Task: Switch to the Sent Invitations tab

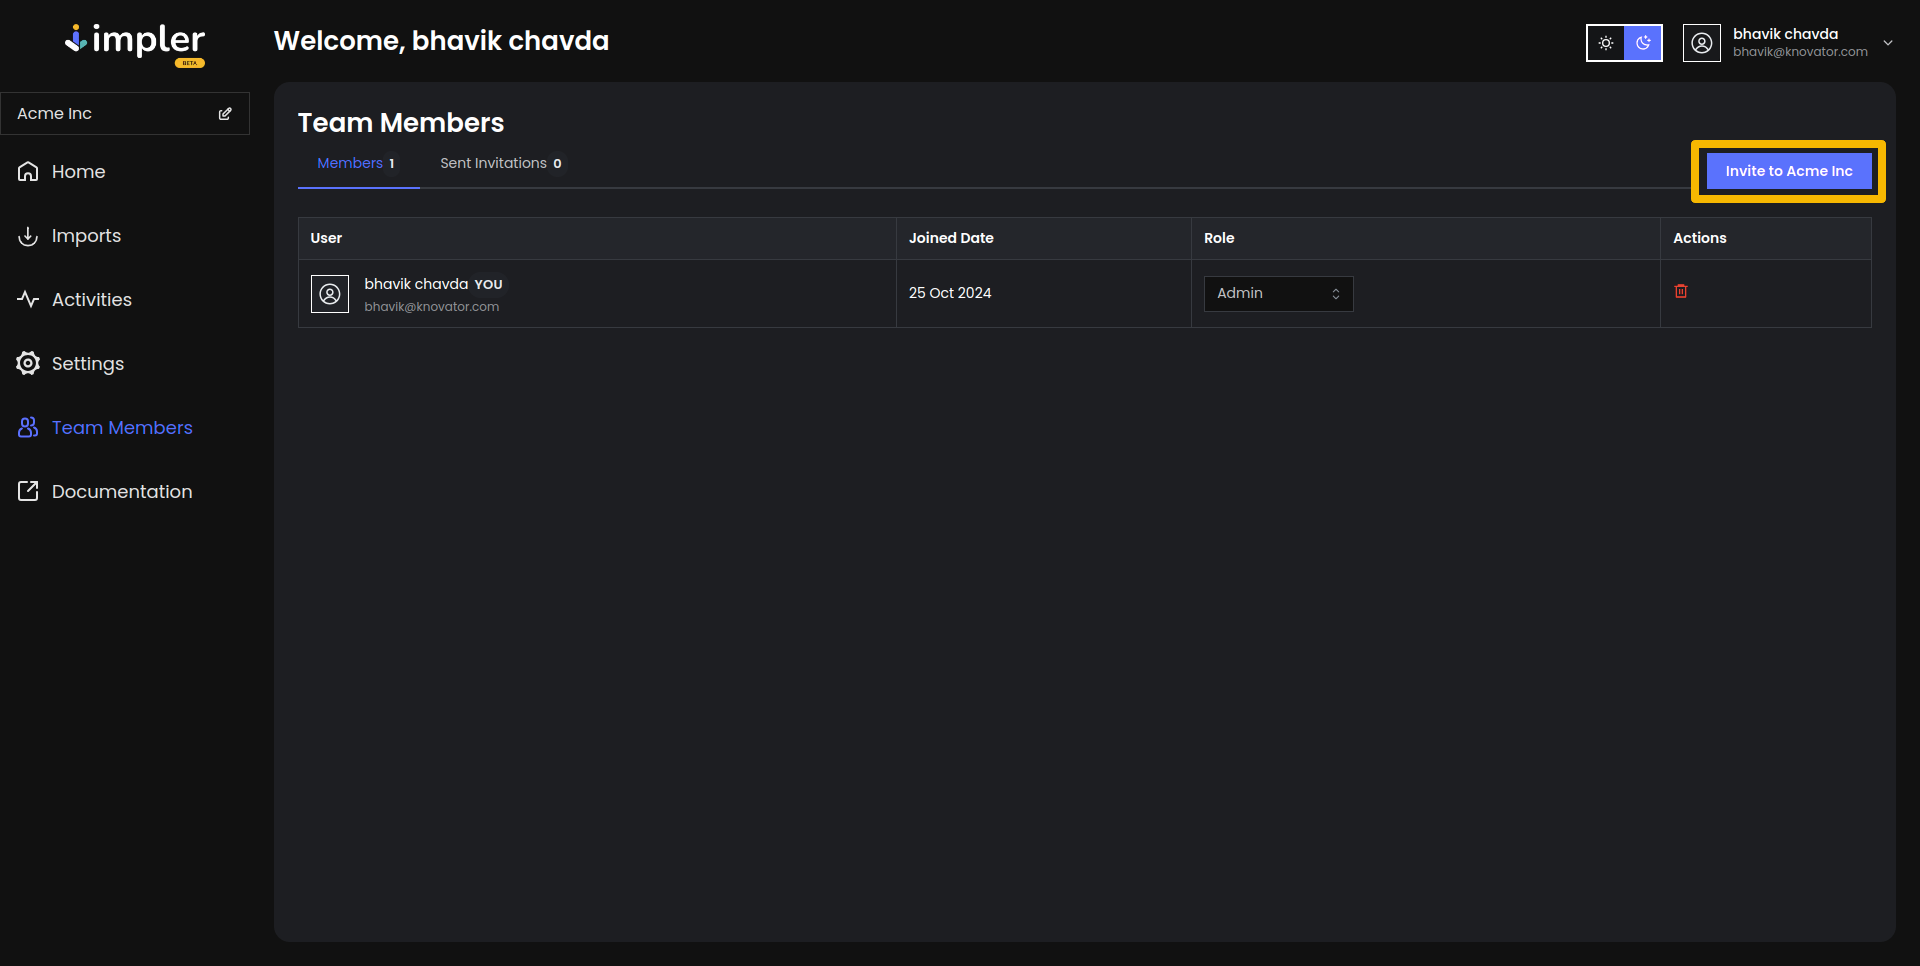Action: tap(500, 164)
